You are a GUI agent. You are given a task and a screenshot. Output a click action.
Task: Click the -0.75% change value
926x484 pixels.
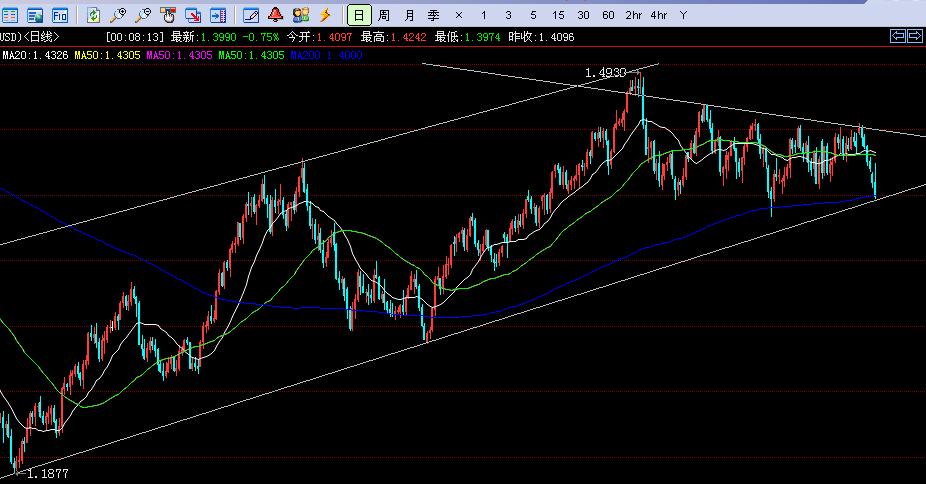pyautogui.click(x=260, y=37)
